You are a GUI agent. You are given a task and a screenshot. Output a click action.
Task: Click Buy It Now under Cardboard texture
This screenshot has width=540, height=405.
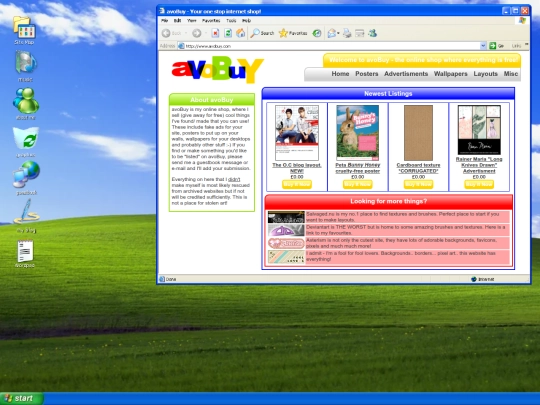[x=418, y=184]
